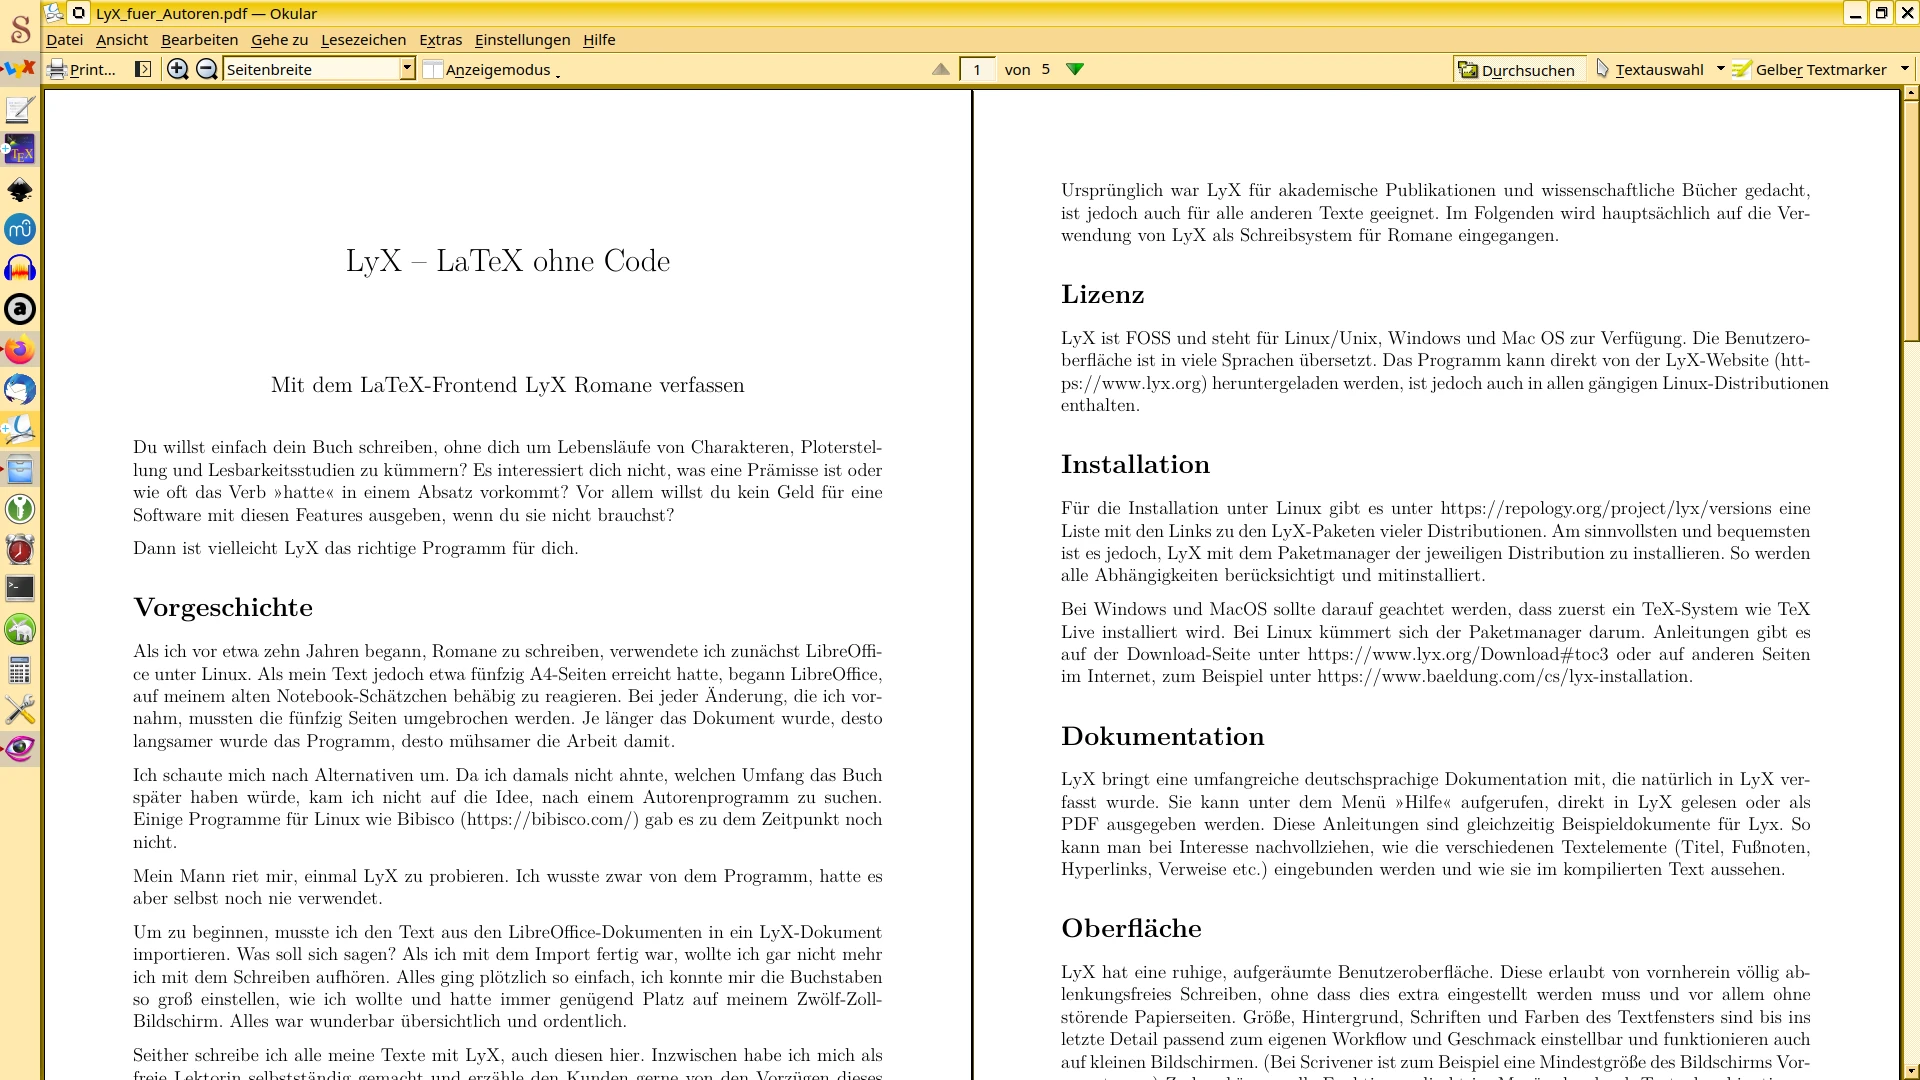This screenshot has width=1920, height=1080.
Task: Click the vertical scrollbar handle
Action: 1911,220
